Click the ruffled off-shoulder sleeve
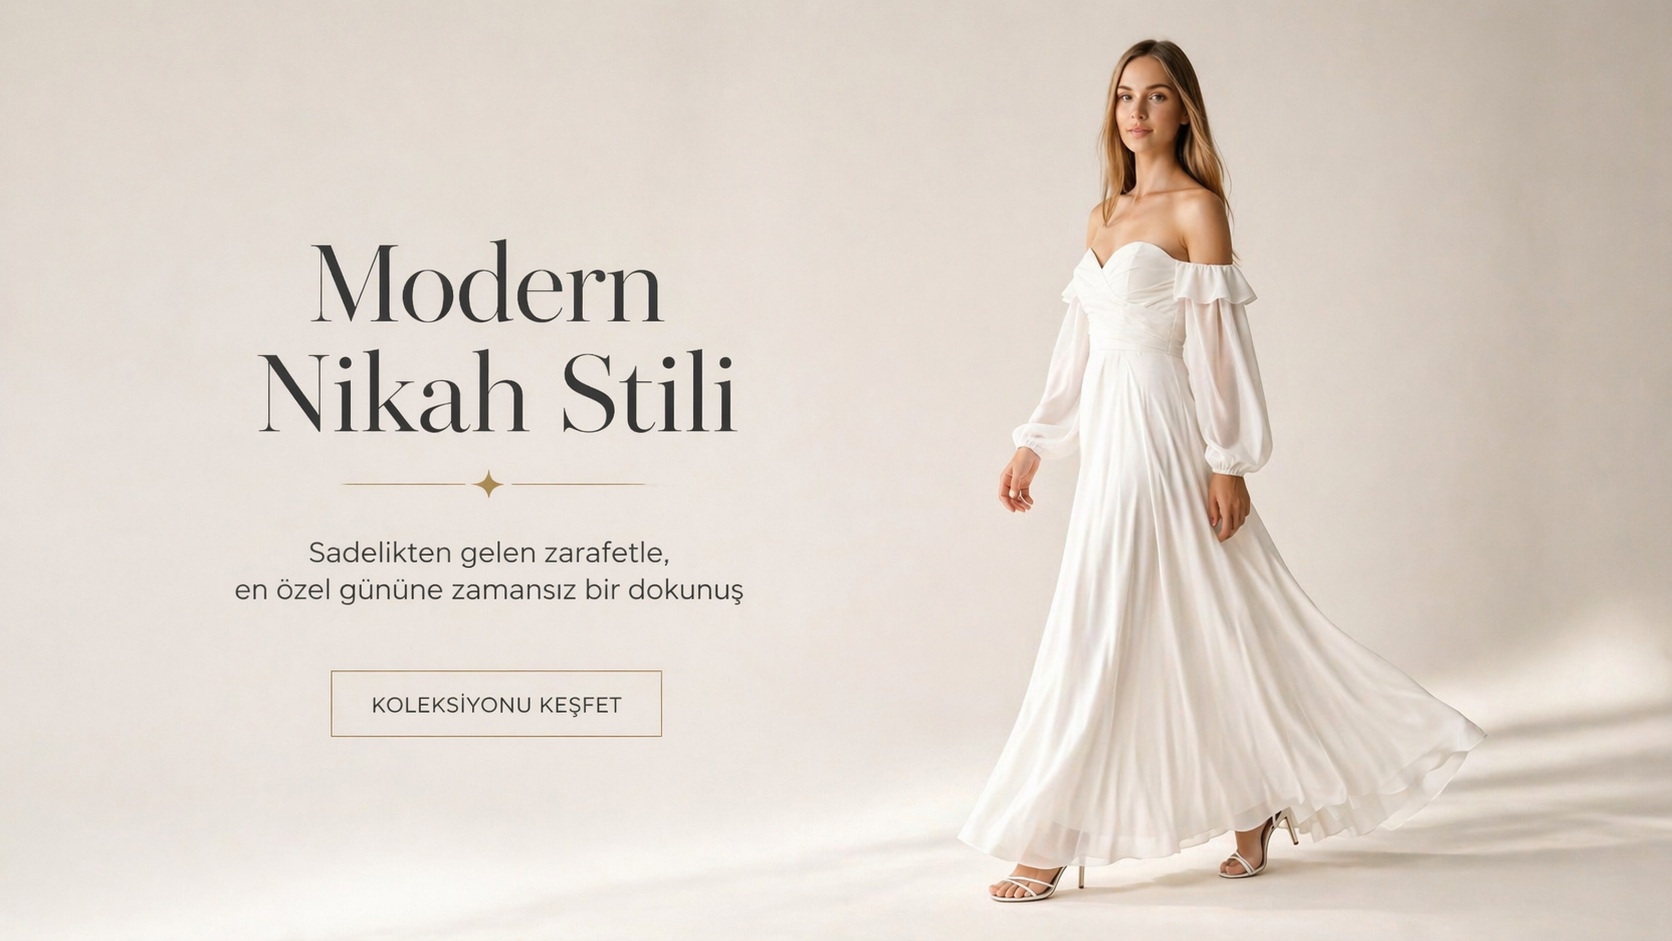Viewport: 1672px width, 941px height. click(x=1213, y=282)
